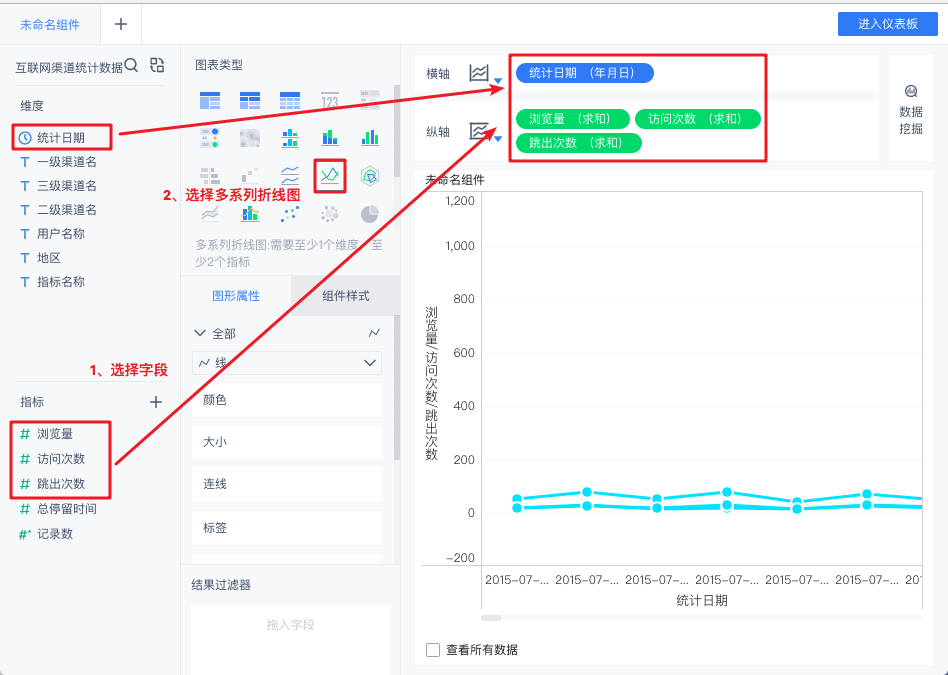Screen dimensions: 948x675
Task: Select the grouped table chart type
Action: (210, 100)
